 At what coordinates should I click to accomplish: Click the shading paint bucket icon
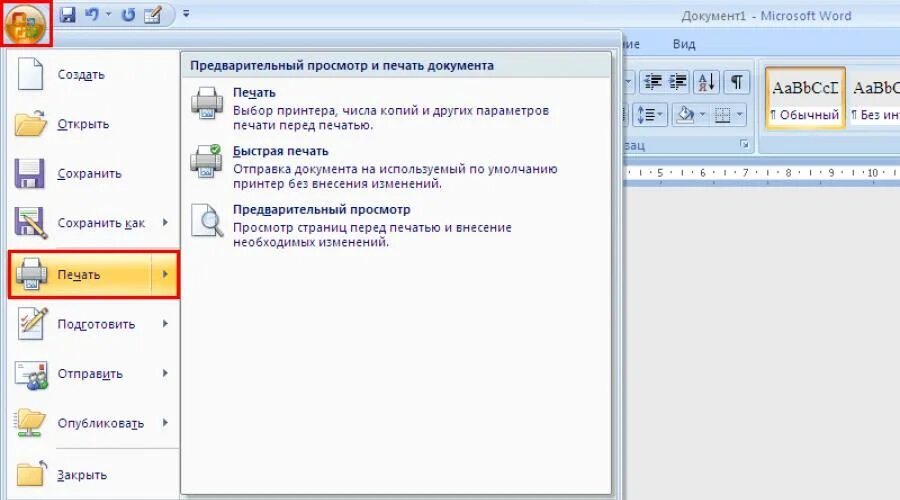[x=685, y=114]
